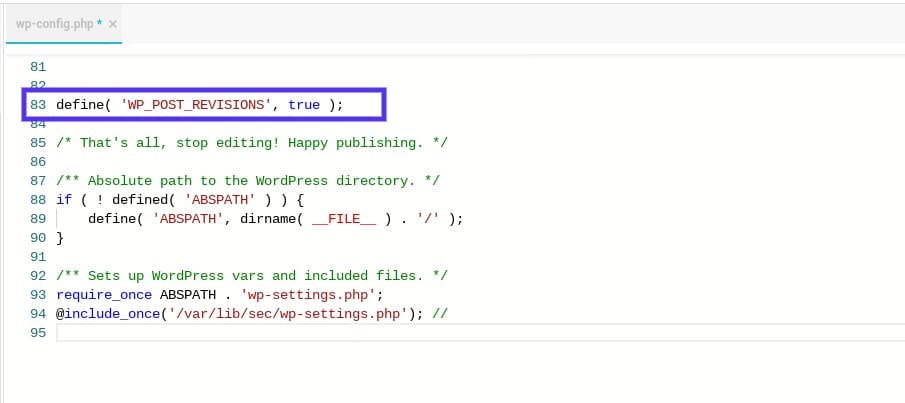Click the __FILE__ constant on line 89

tap(346, 219)
